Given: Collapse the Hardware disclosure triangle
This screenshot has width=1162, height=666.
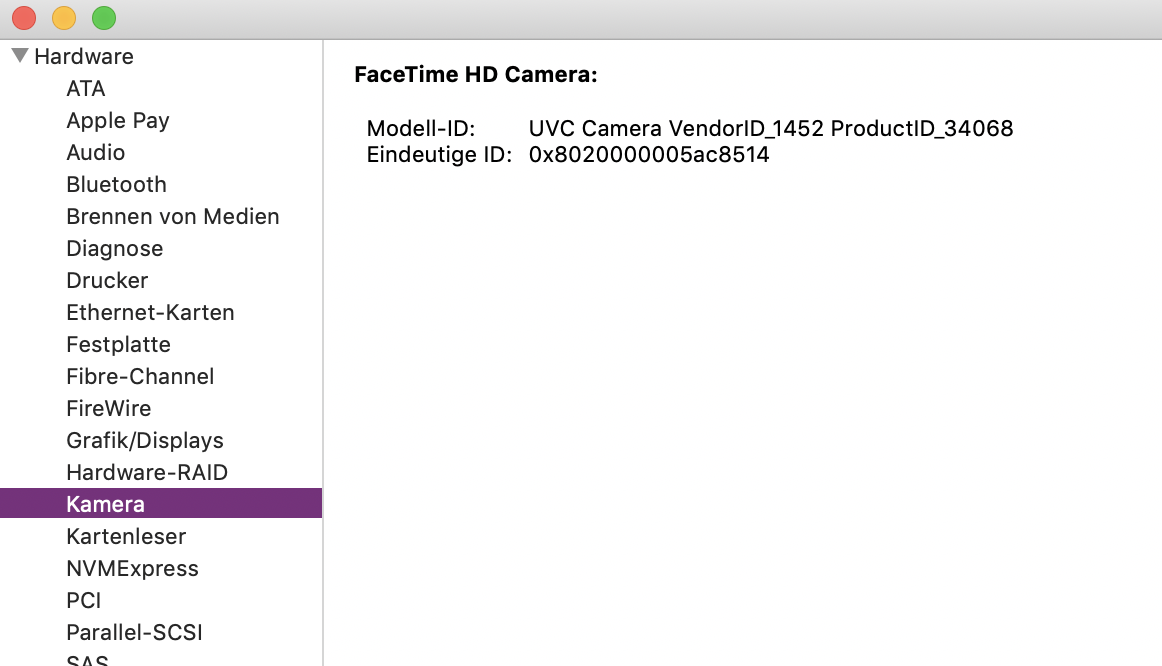Looking at the screenshot, I should click(20, 56).
